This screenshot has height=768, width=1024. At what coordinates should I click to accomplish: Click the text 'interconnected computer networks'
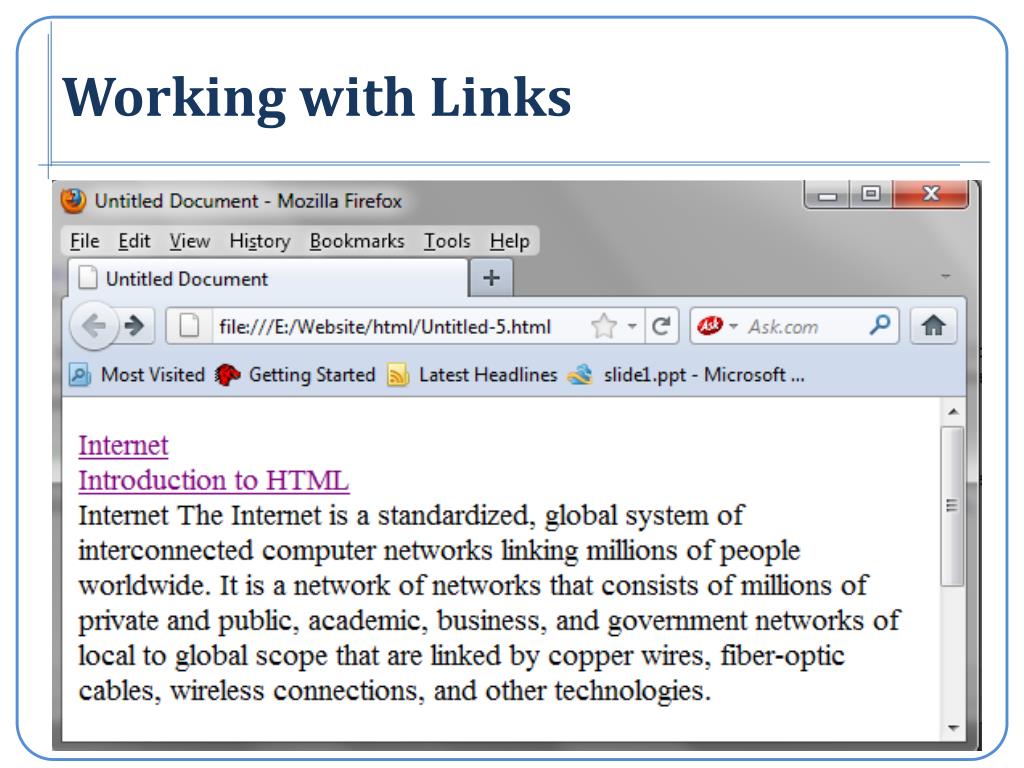point(285,551)
